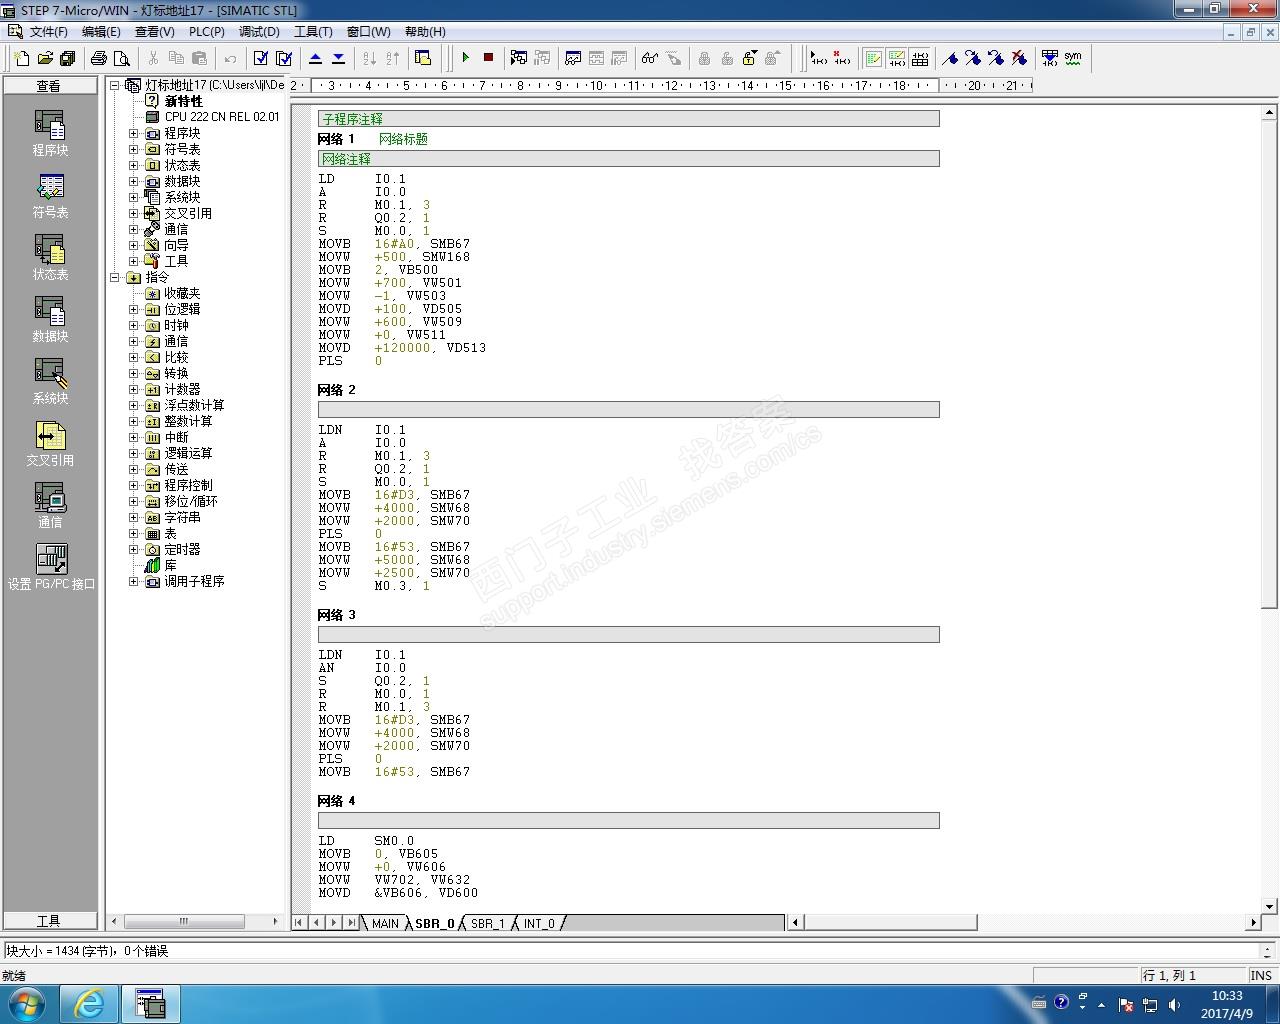The height and width of the screenshot is (1024, 1280).
Task: Open Status Chart in the navigation bar
Action: (50, 258)
